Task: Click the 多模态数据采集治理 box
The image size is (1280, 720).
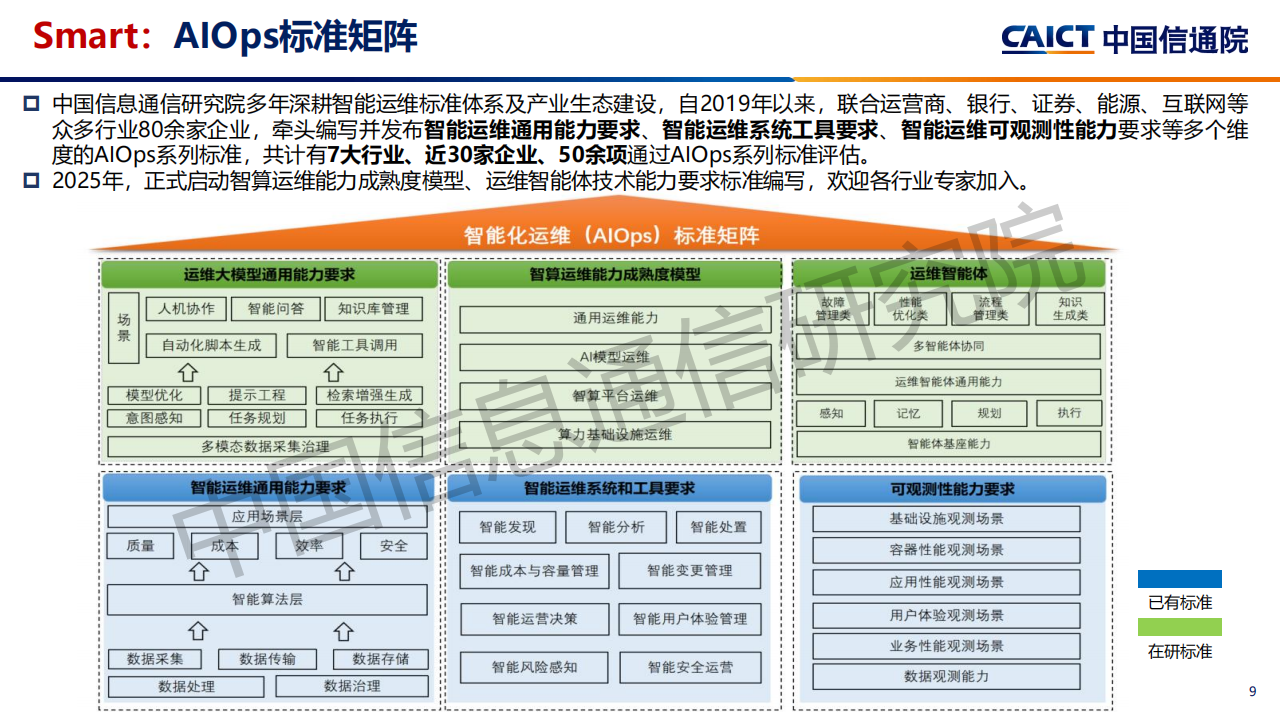Action: (x=265, y=447)
